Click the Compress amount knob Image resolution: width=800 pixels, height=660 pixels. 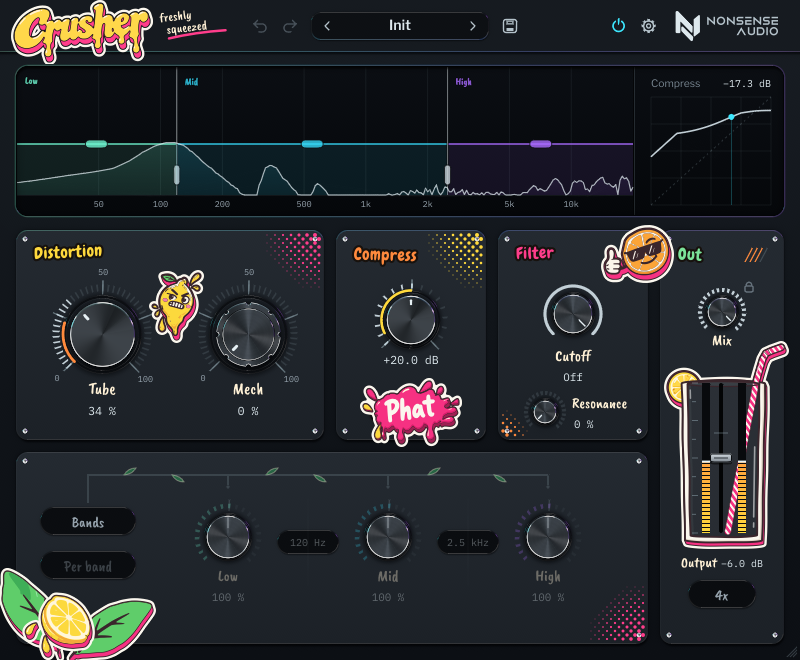411,320
